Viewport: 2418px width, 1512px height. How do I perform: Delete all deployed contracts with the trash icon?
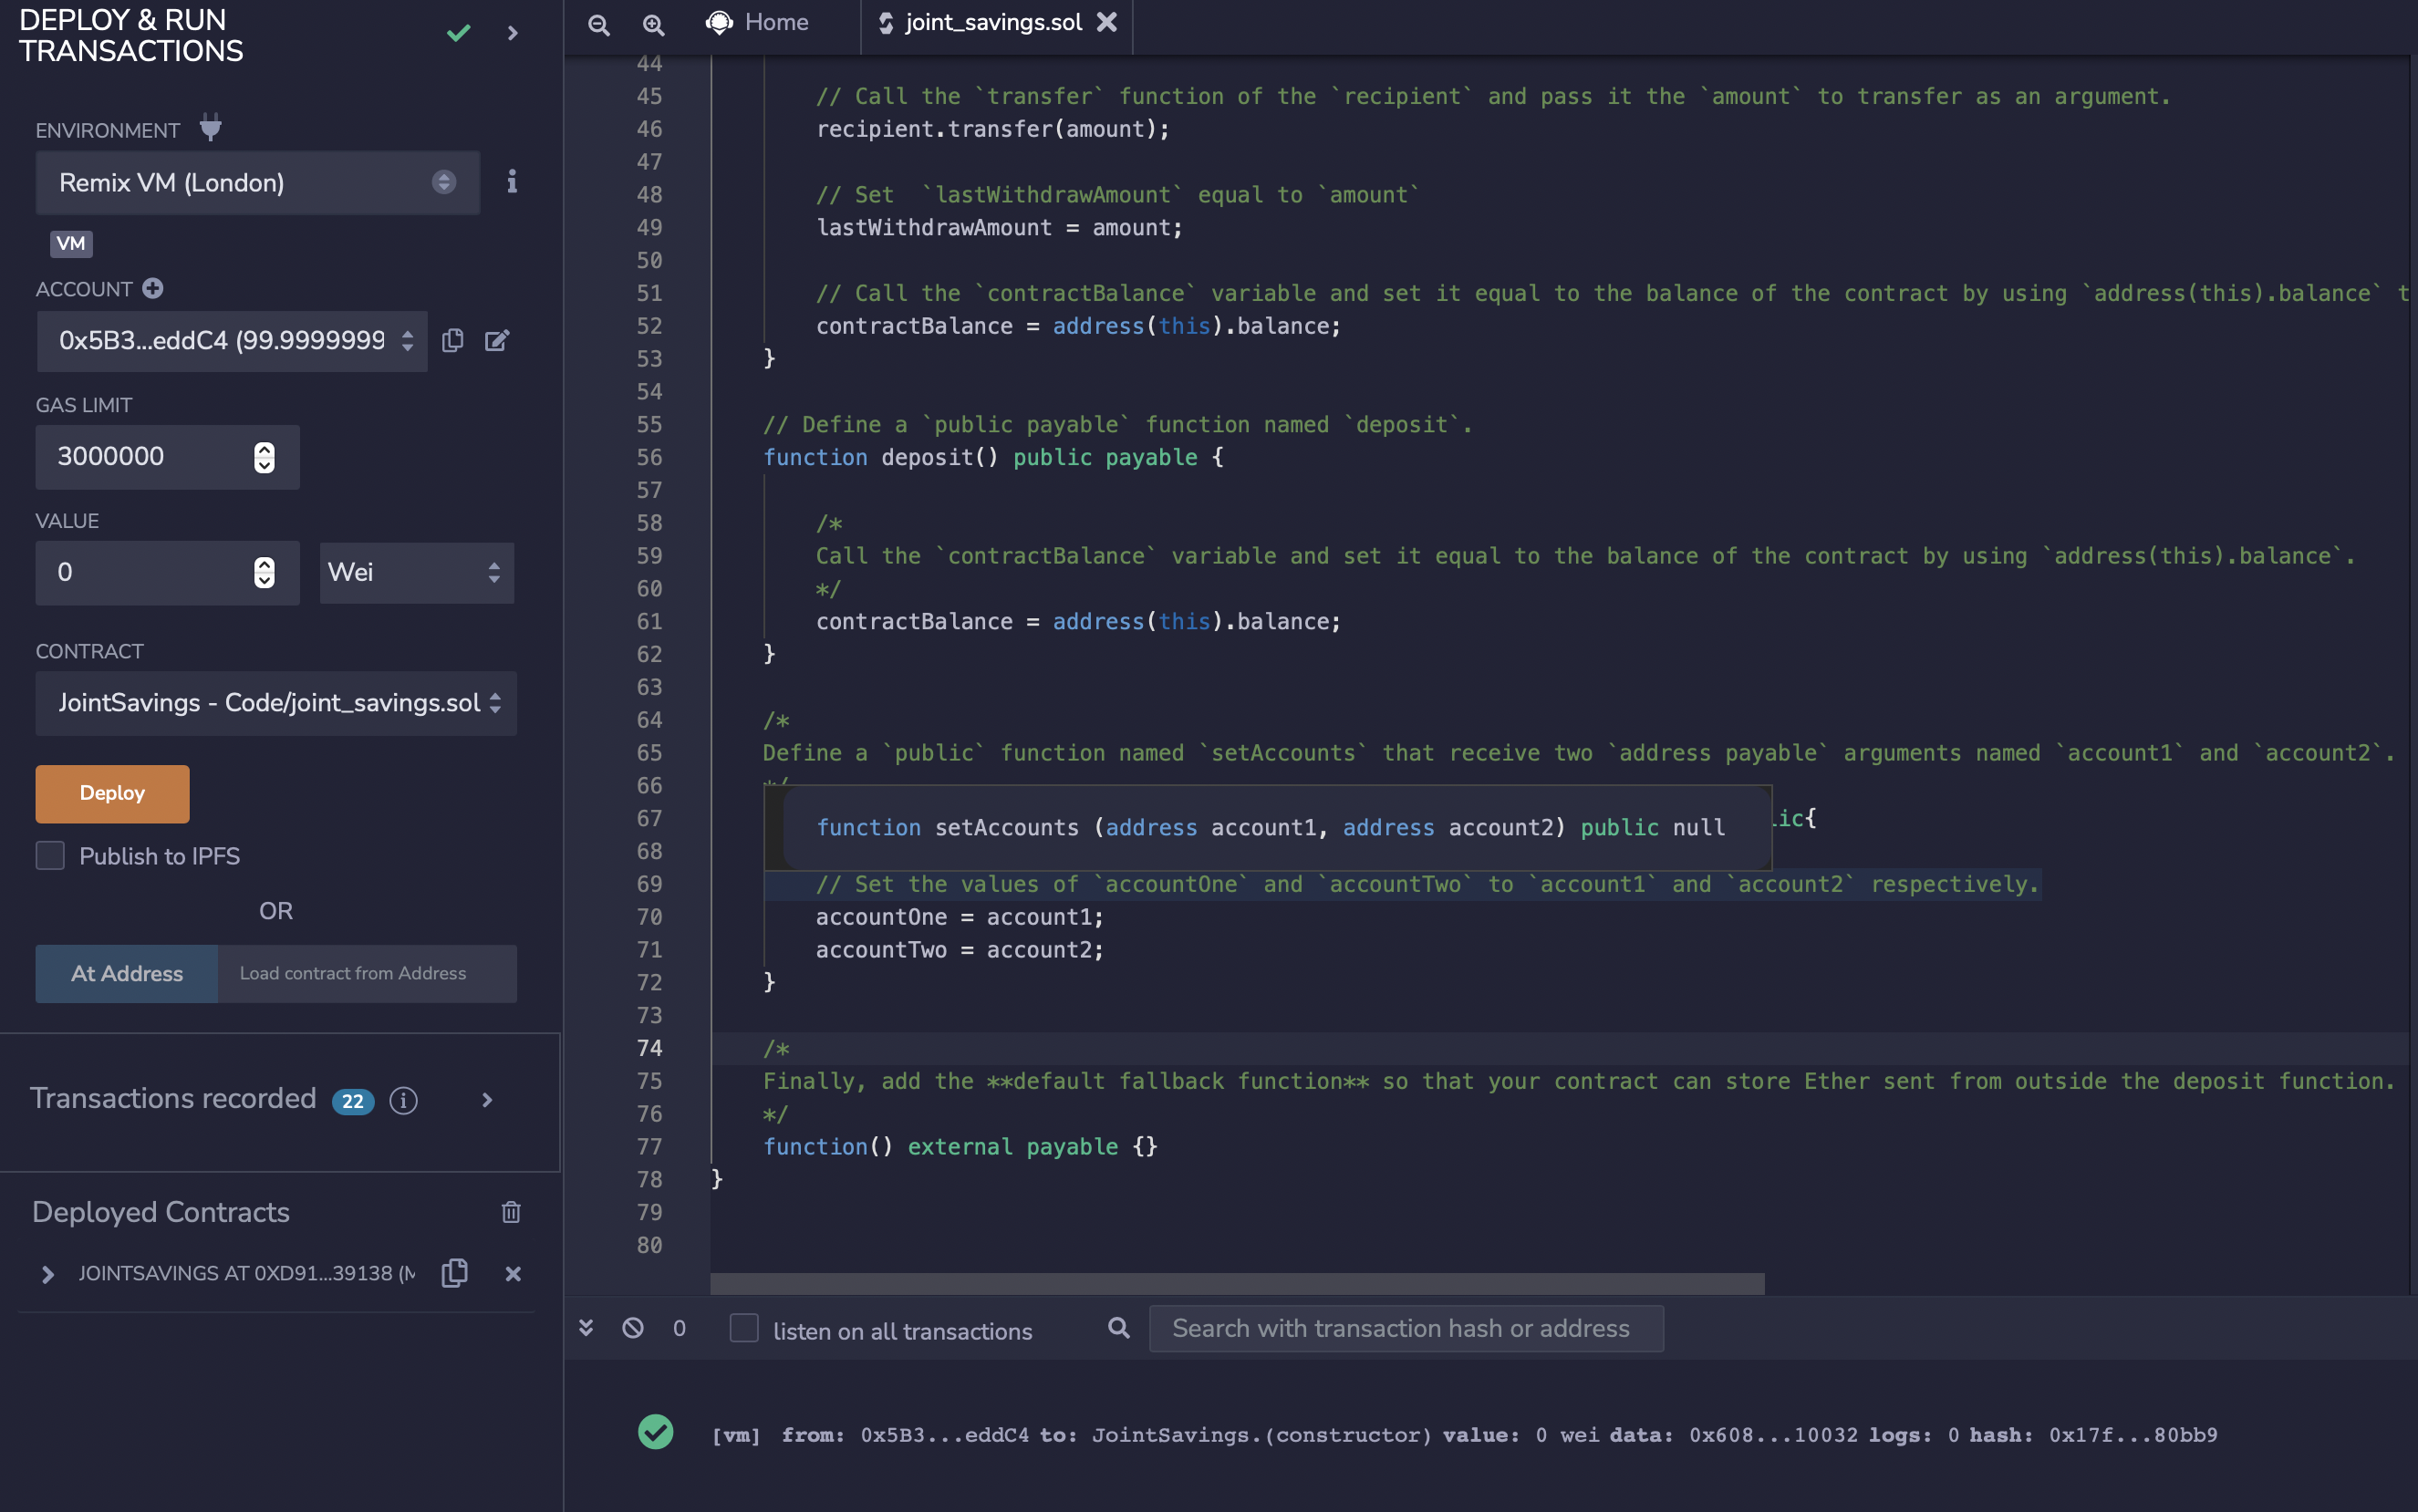point(511,1212)
